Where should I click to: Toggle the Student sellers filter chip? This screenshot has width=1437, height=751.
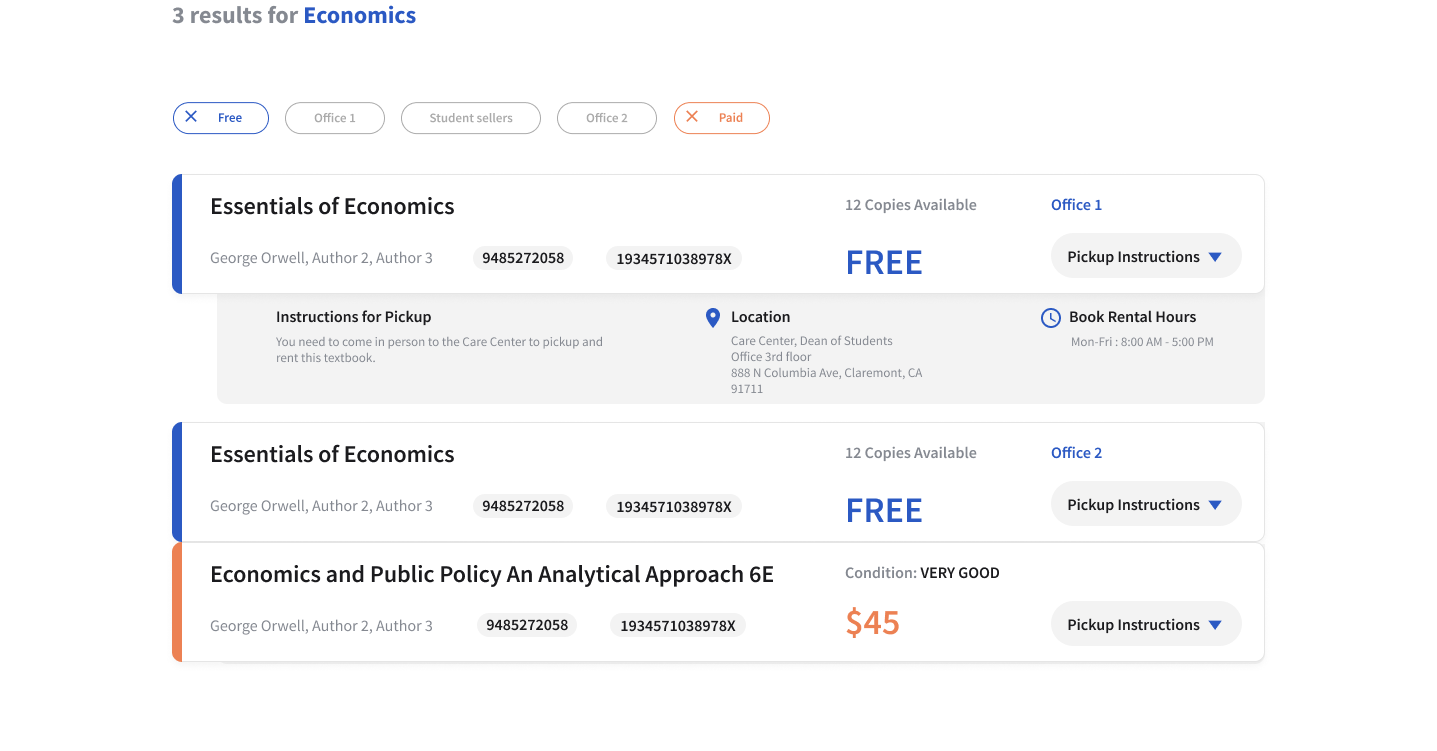pos(471,118)
